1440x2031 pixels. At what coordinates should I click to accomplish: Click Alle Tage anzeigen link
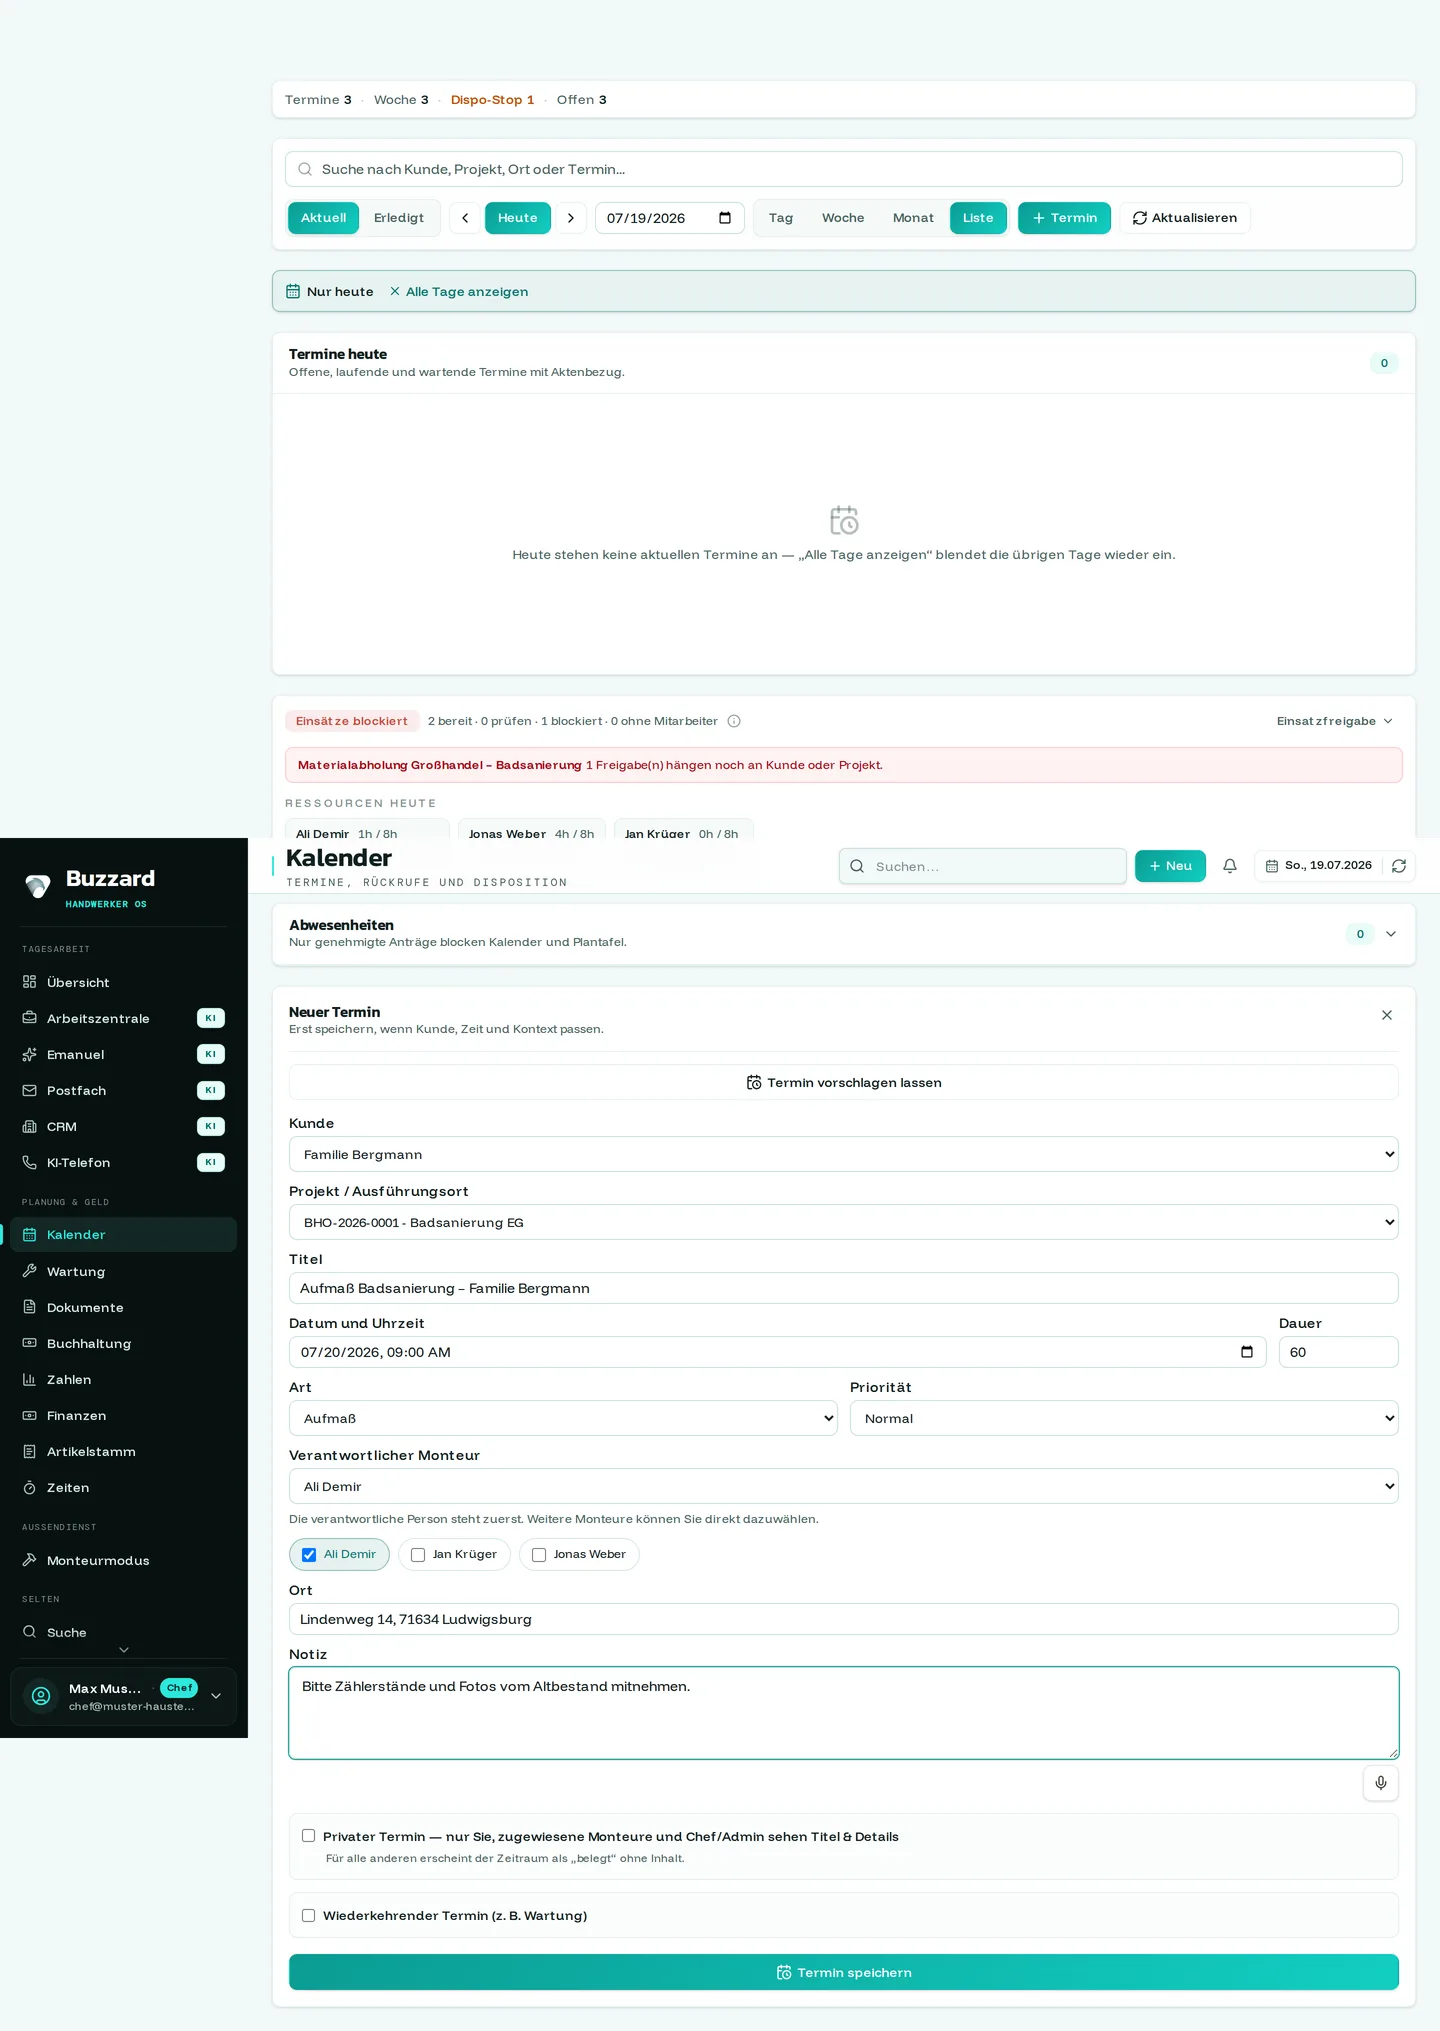coord(459,292)
